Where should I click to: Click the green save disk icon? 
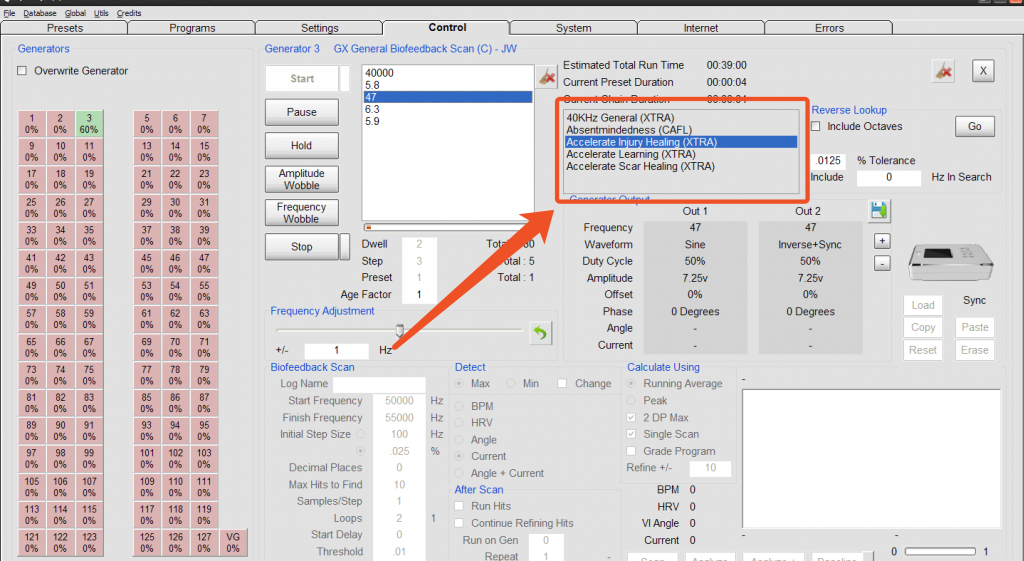(x=879, y=210)
